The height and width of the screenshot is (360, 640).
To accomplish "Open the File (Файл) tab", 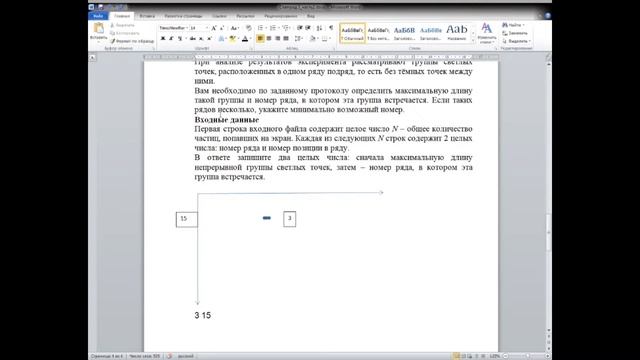I will 98,16.
